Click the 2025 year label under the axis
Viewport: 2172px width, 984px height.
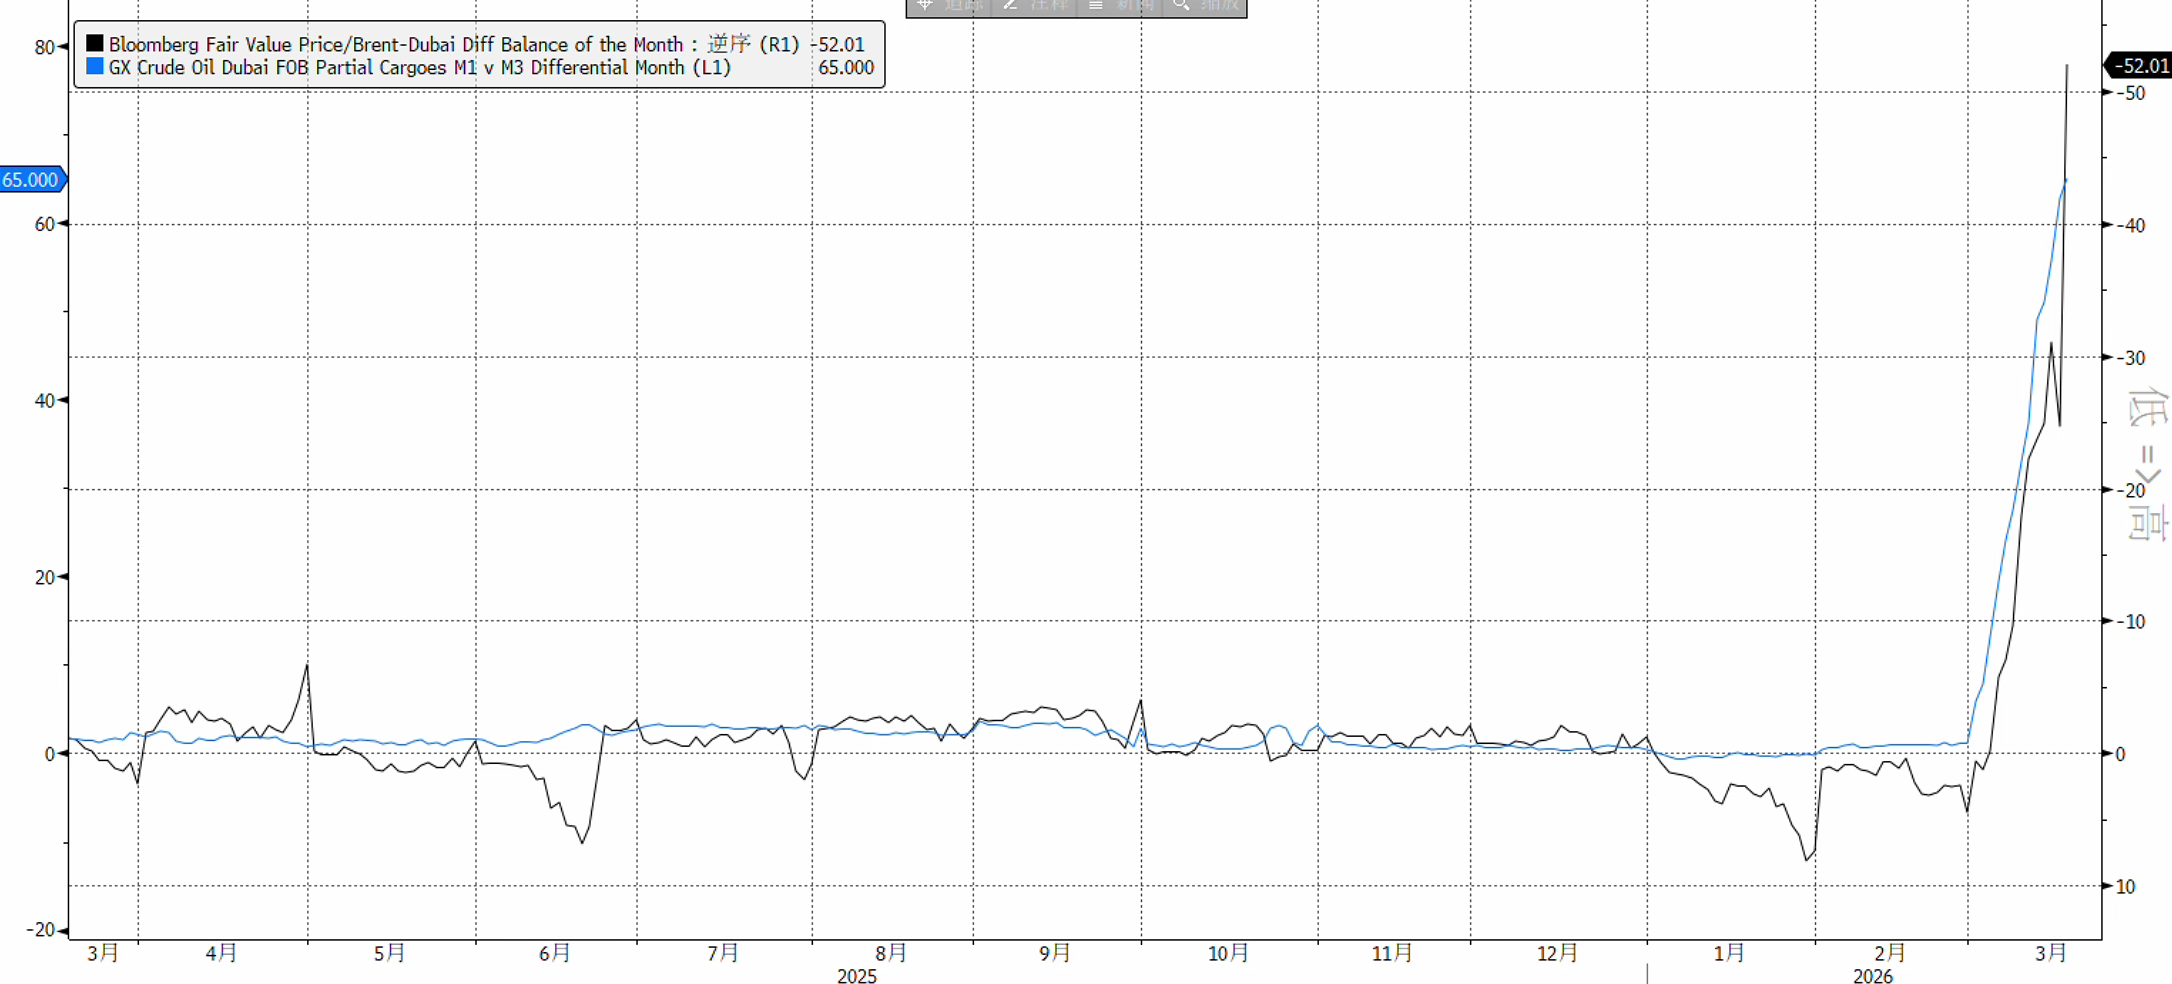(857, 976)
